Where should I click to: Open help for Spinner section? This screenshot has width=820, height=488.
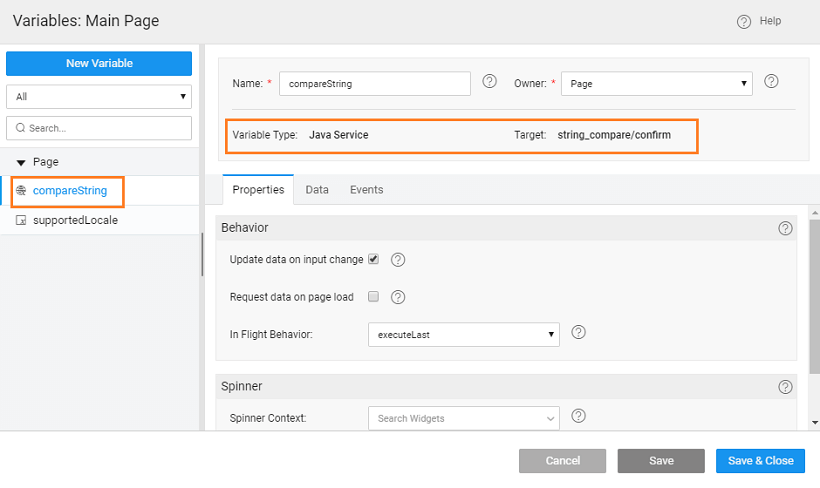click(785, 386)
